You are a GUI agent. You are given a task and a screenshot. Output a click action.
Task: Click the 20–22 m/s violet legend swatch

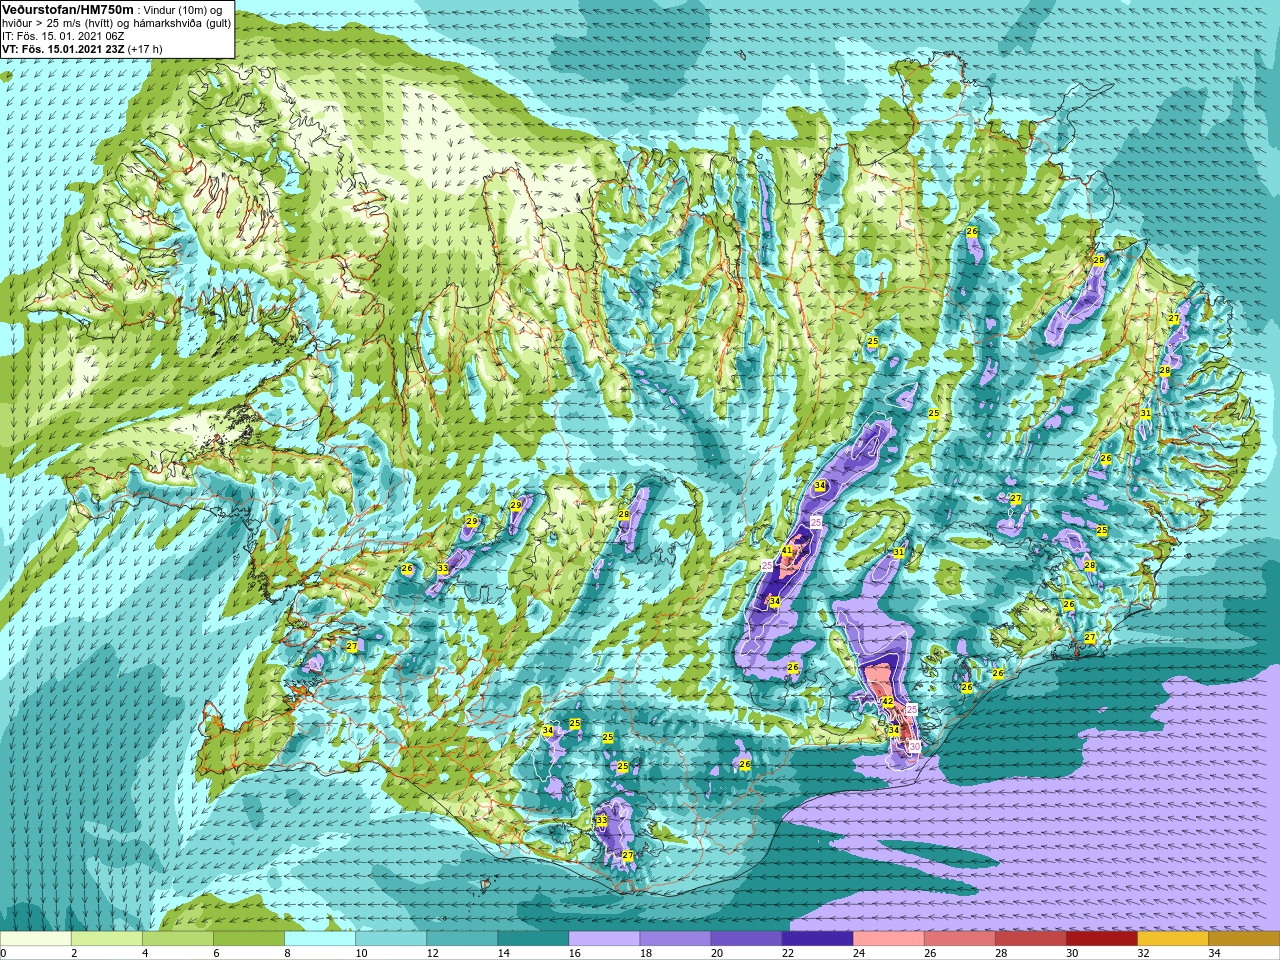pos(746,938)
